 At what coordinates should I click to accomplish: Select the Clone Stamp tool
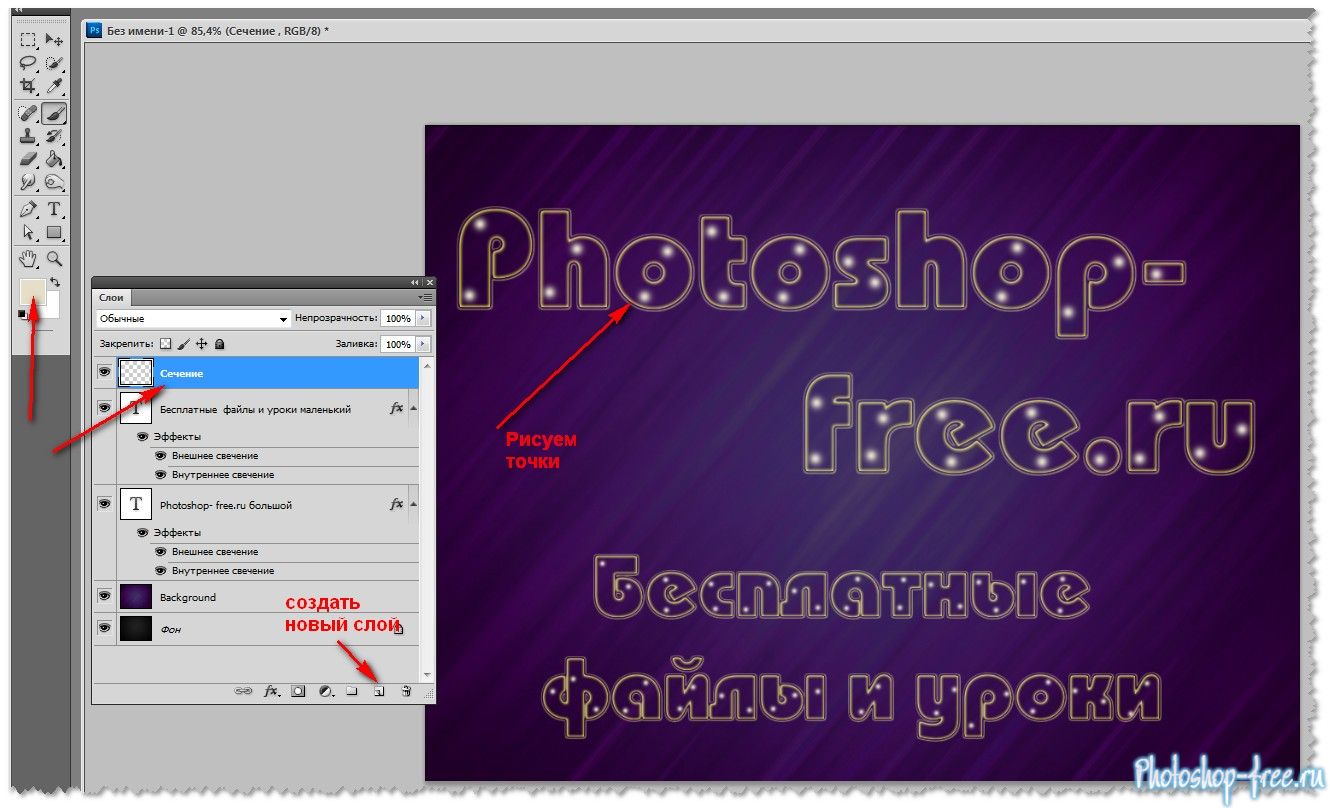pyautogui.click(x=28, y=136)
